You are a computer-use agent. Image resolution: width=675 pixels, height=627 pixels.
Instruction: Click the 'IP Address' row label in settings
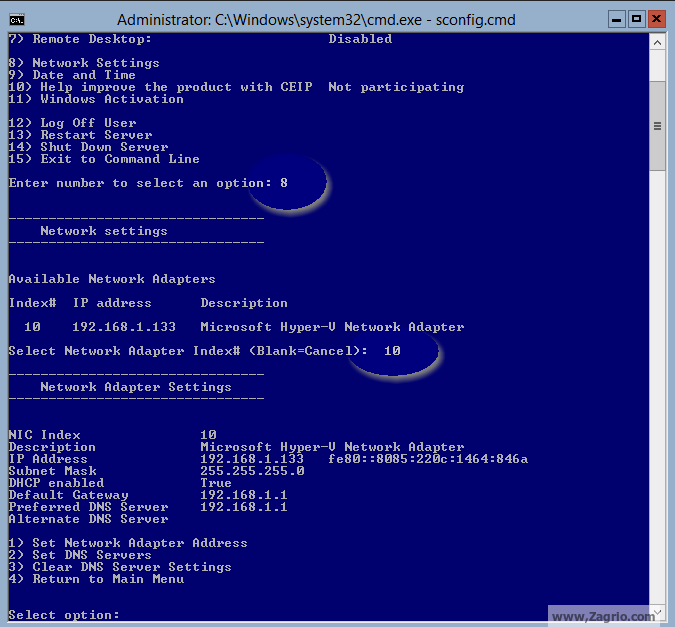(x=48, y=459)
